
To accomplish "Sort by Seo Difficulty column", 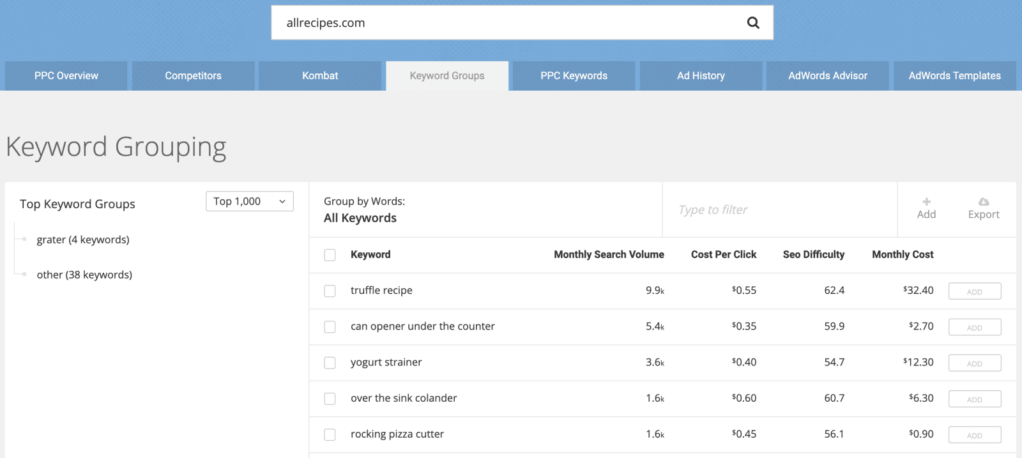I will [813, 255].
